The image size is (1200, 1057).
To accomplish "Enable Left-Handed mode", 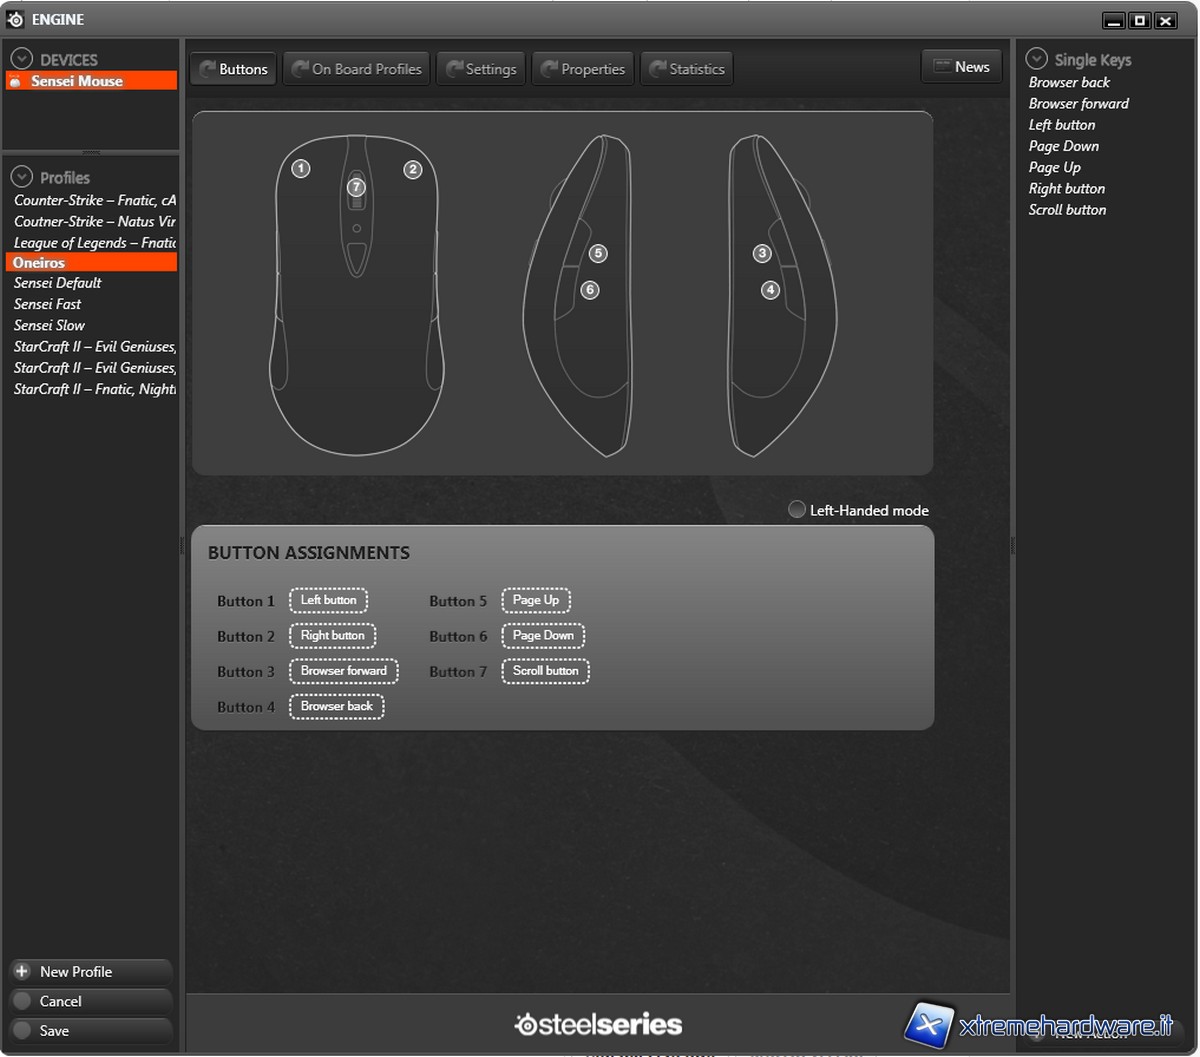I will pos(797,510).
